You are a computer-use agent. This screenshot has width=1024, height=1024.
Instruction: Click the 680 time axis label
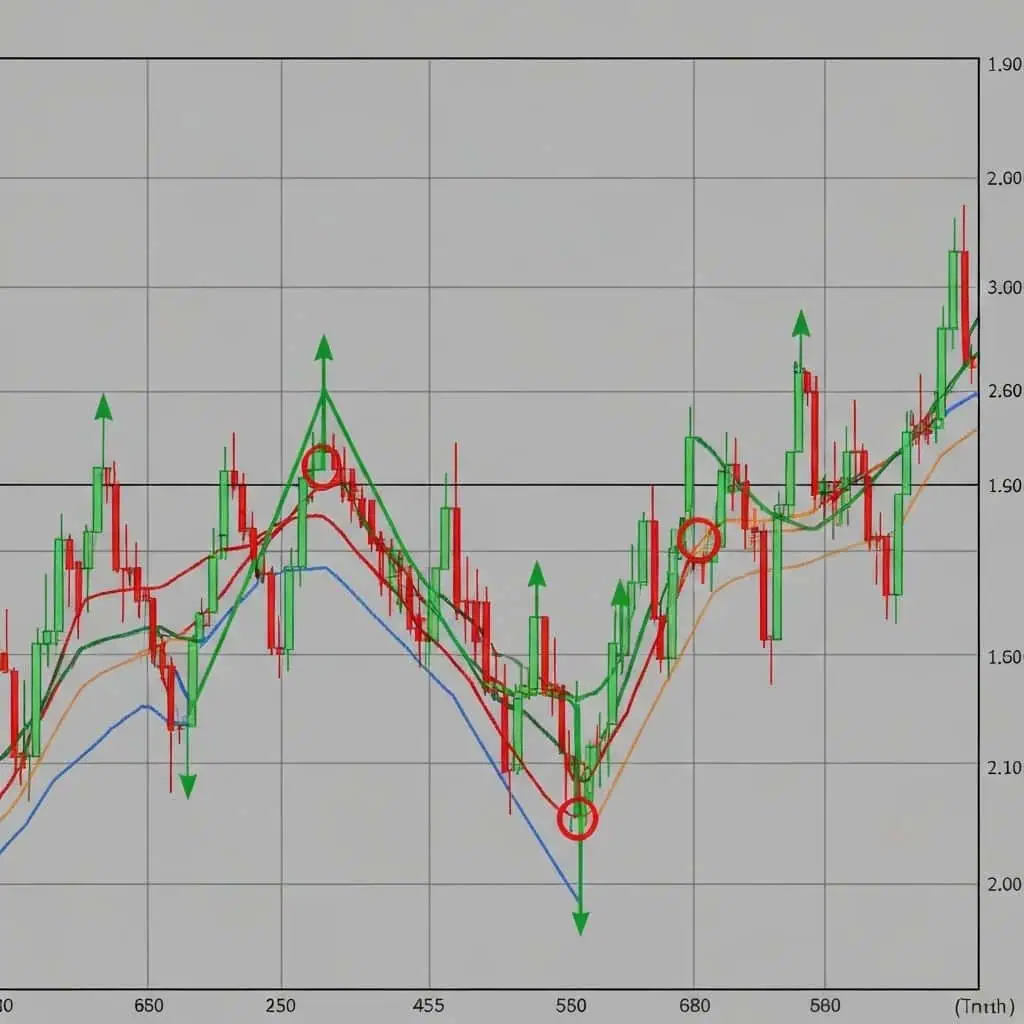[694, 1004]
